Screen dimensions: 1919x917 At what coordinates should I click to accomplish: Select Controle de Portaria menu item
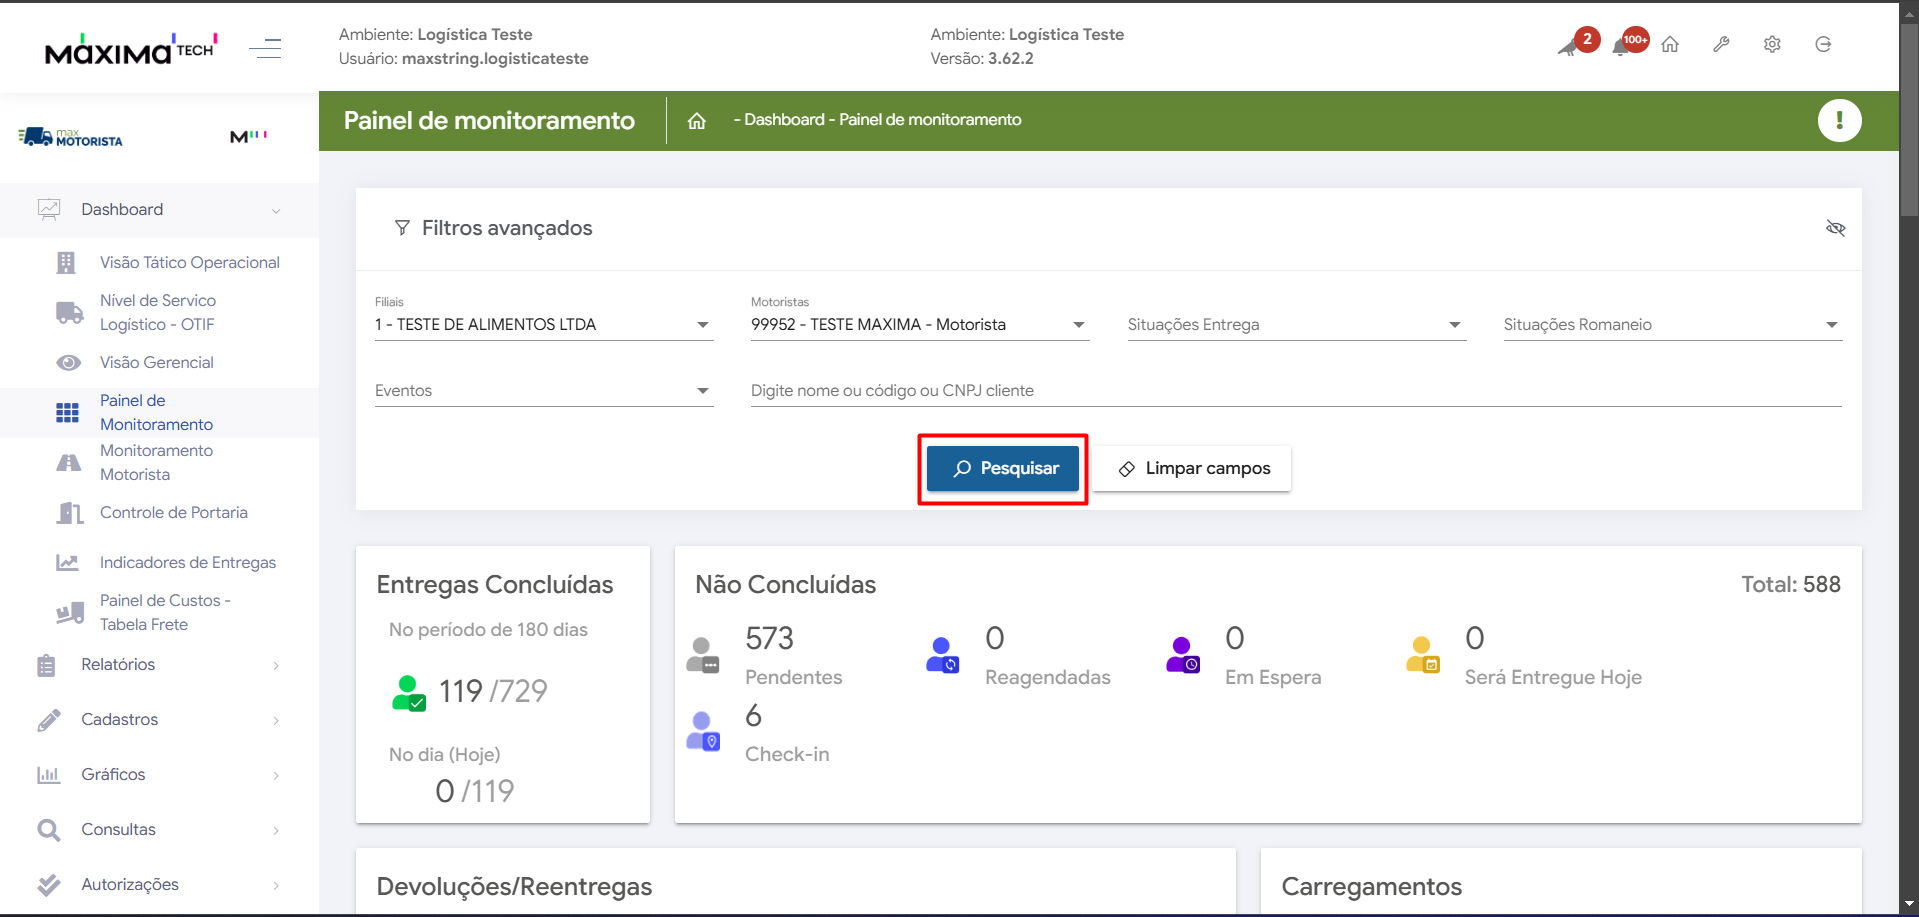pyautogui.click(x=173, y=513)
